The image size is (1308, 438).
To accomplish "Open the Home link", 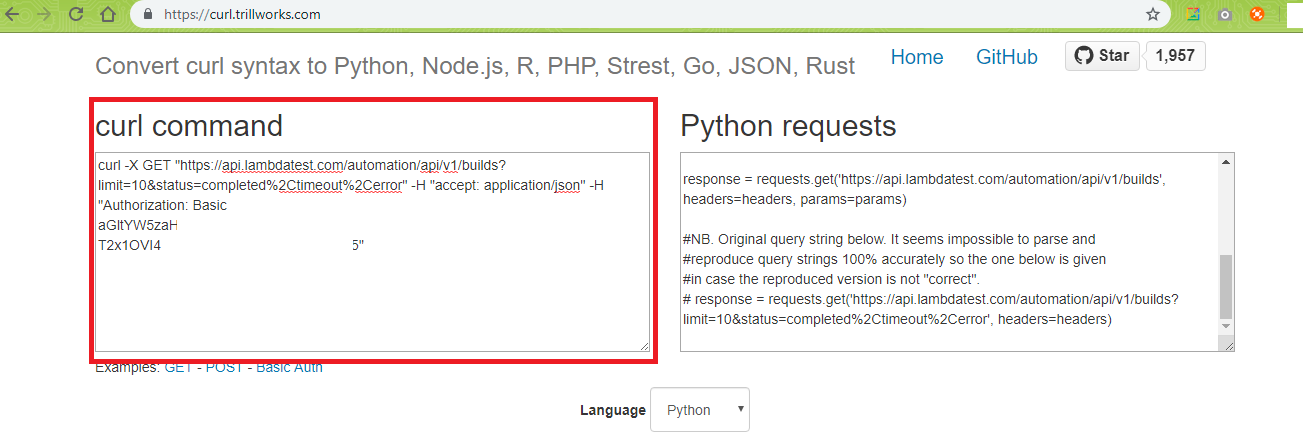I will [917, 57].
